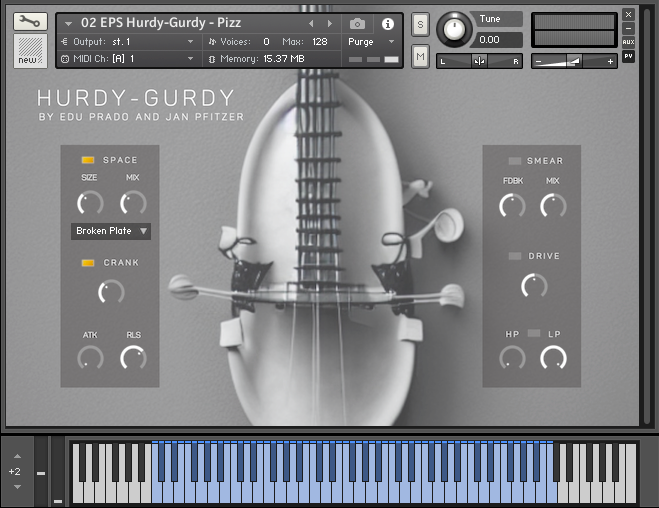
Task: Click the AUX sends button
Action: [x=628, y=42]
